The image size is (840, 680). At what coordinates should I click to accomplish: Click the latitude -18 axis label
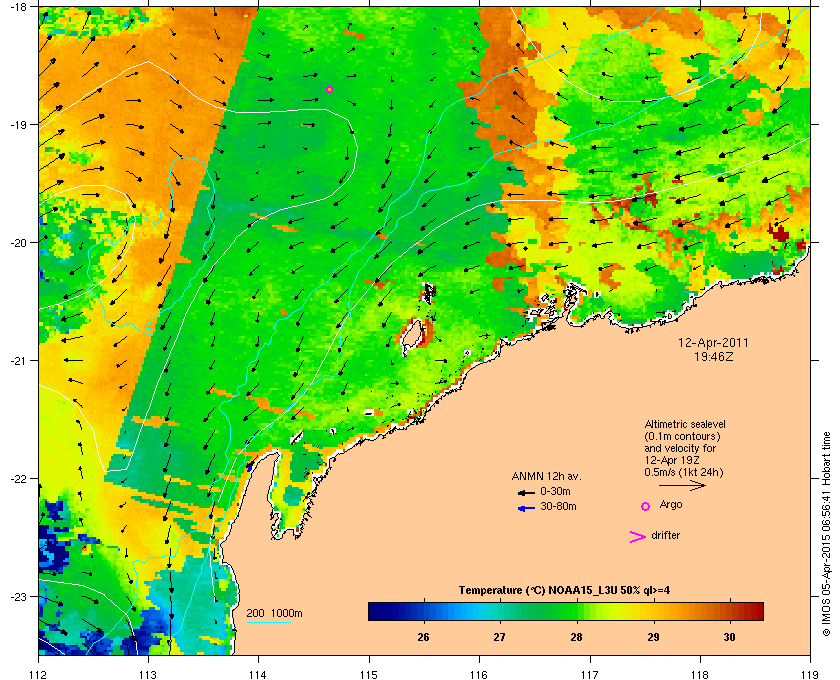point(18,7)
